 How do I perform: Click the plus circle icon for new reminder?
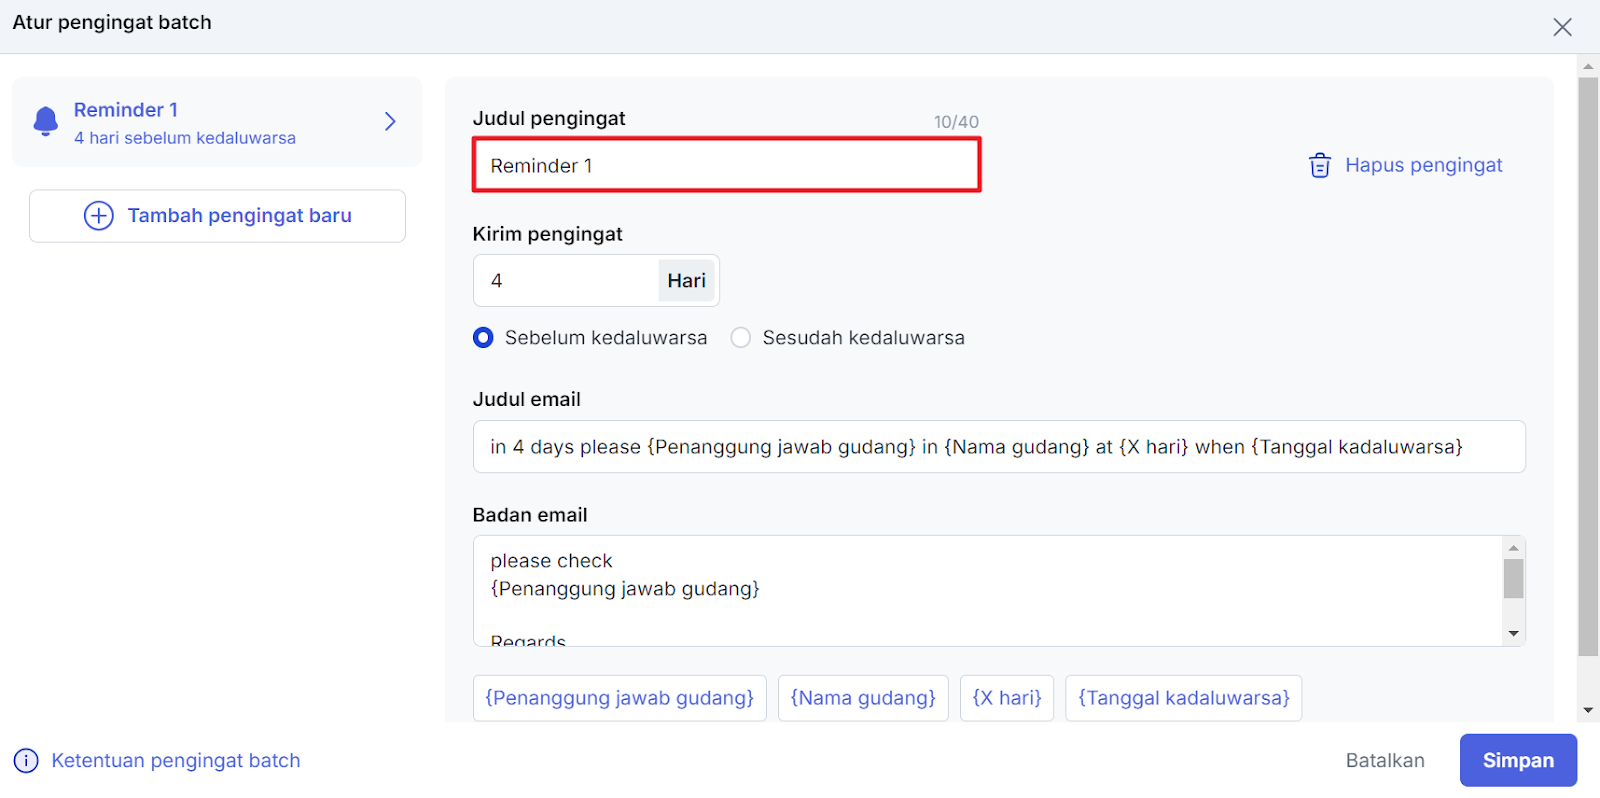pos(98,216)
